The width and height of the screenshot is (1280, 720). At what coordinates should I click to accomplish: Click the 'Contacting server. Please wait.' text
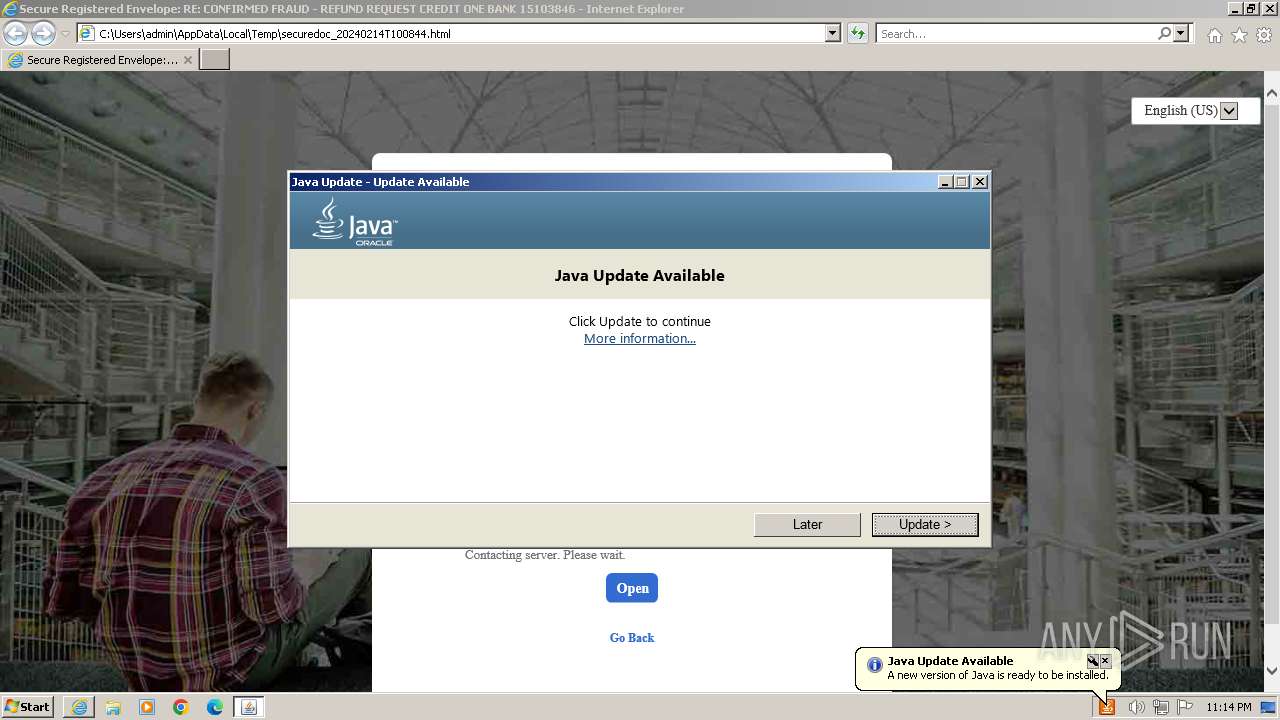coord(545,555)
